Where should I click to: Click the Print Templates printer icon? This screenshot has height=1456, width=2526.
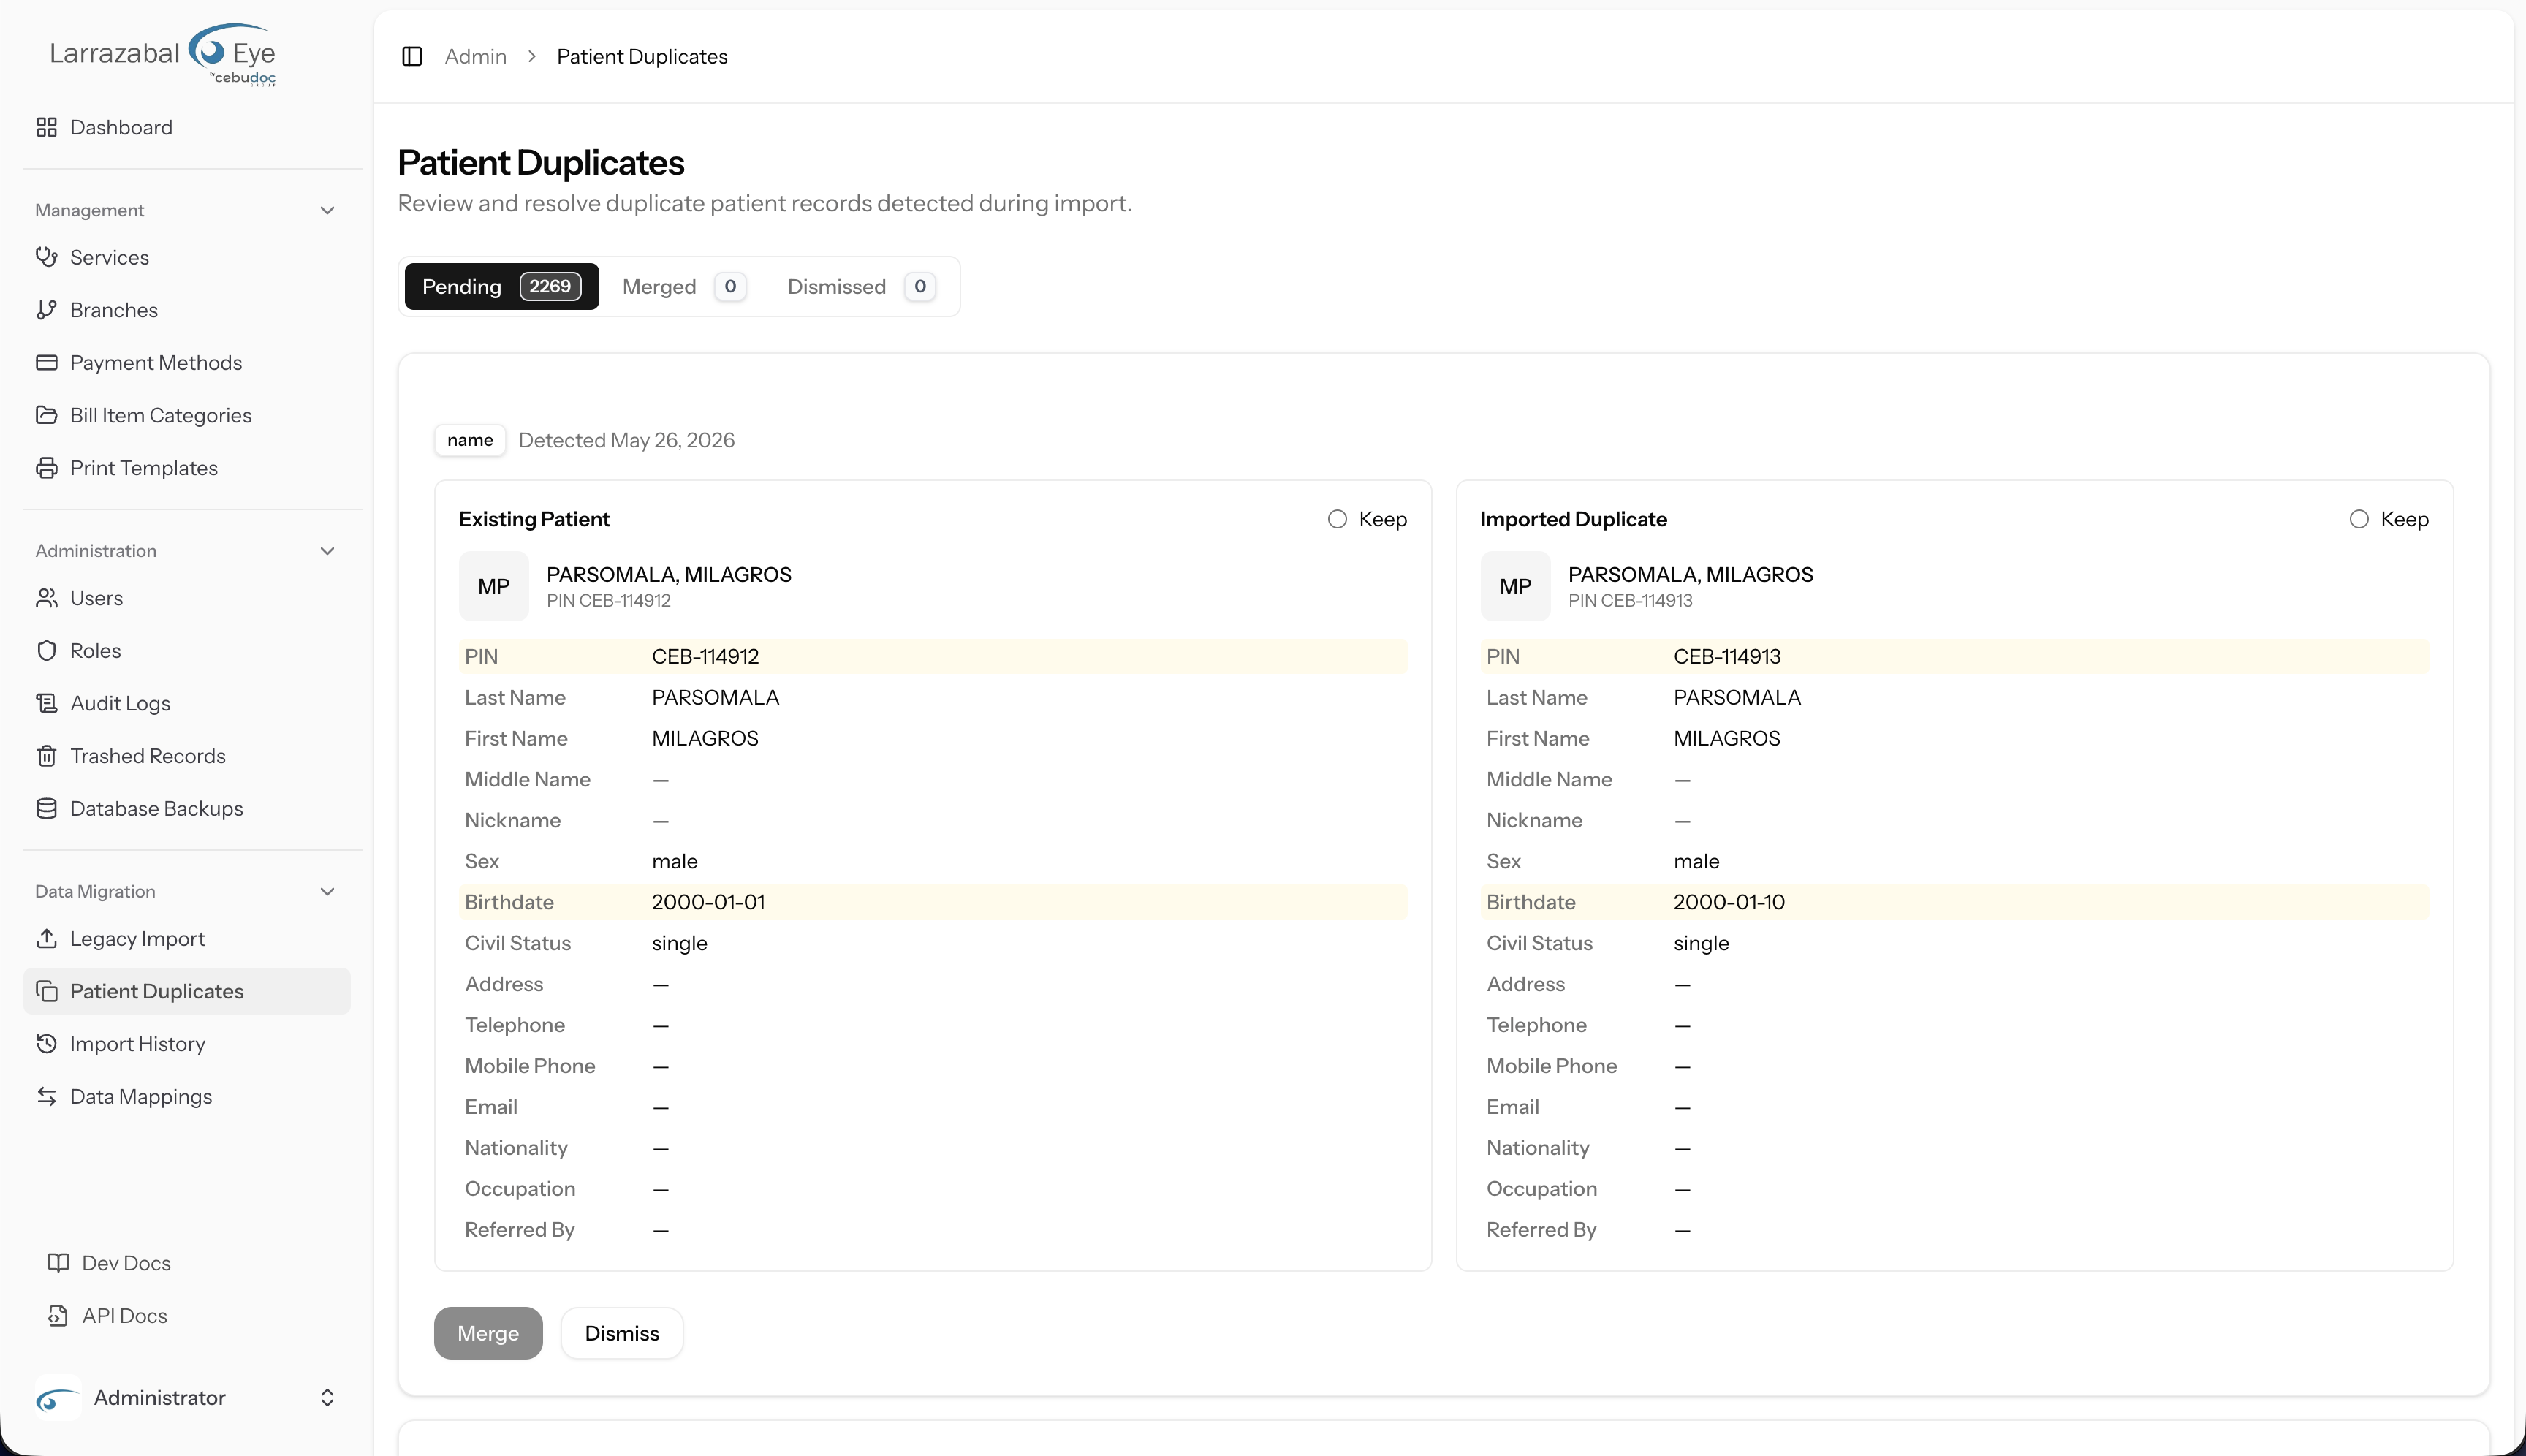pyautogui.click(x=46, y=468)
